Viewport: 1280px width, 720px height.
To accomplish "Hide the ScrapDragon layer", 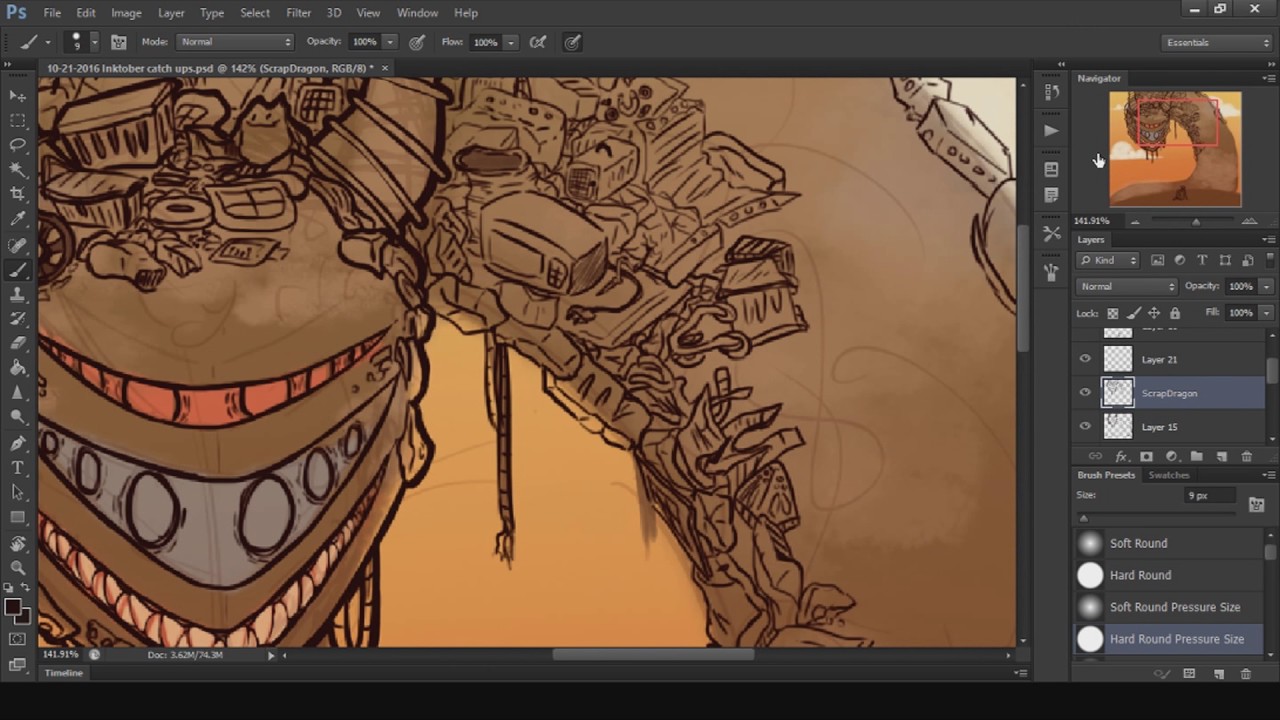I will tap(1085, 393).
